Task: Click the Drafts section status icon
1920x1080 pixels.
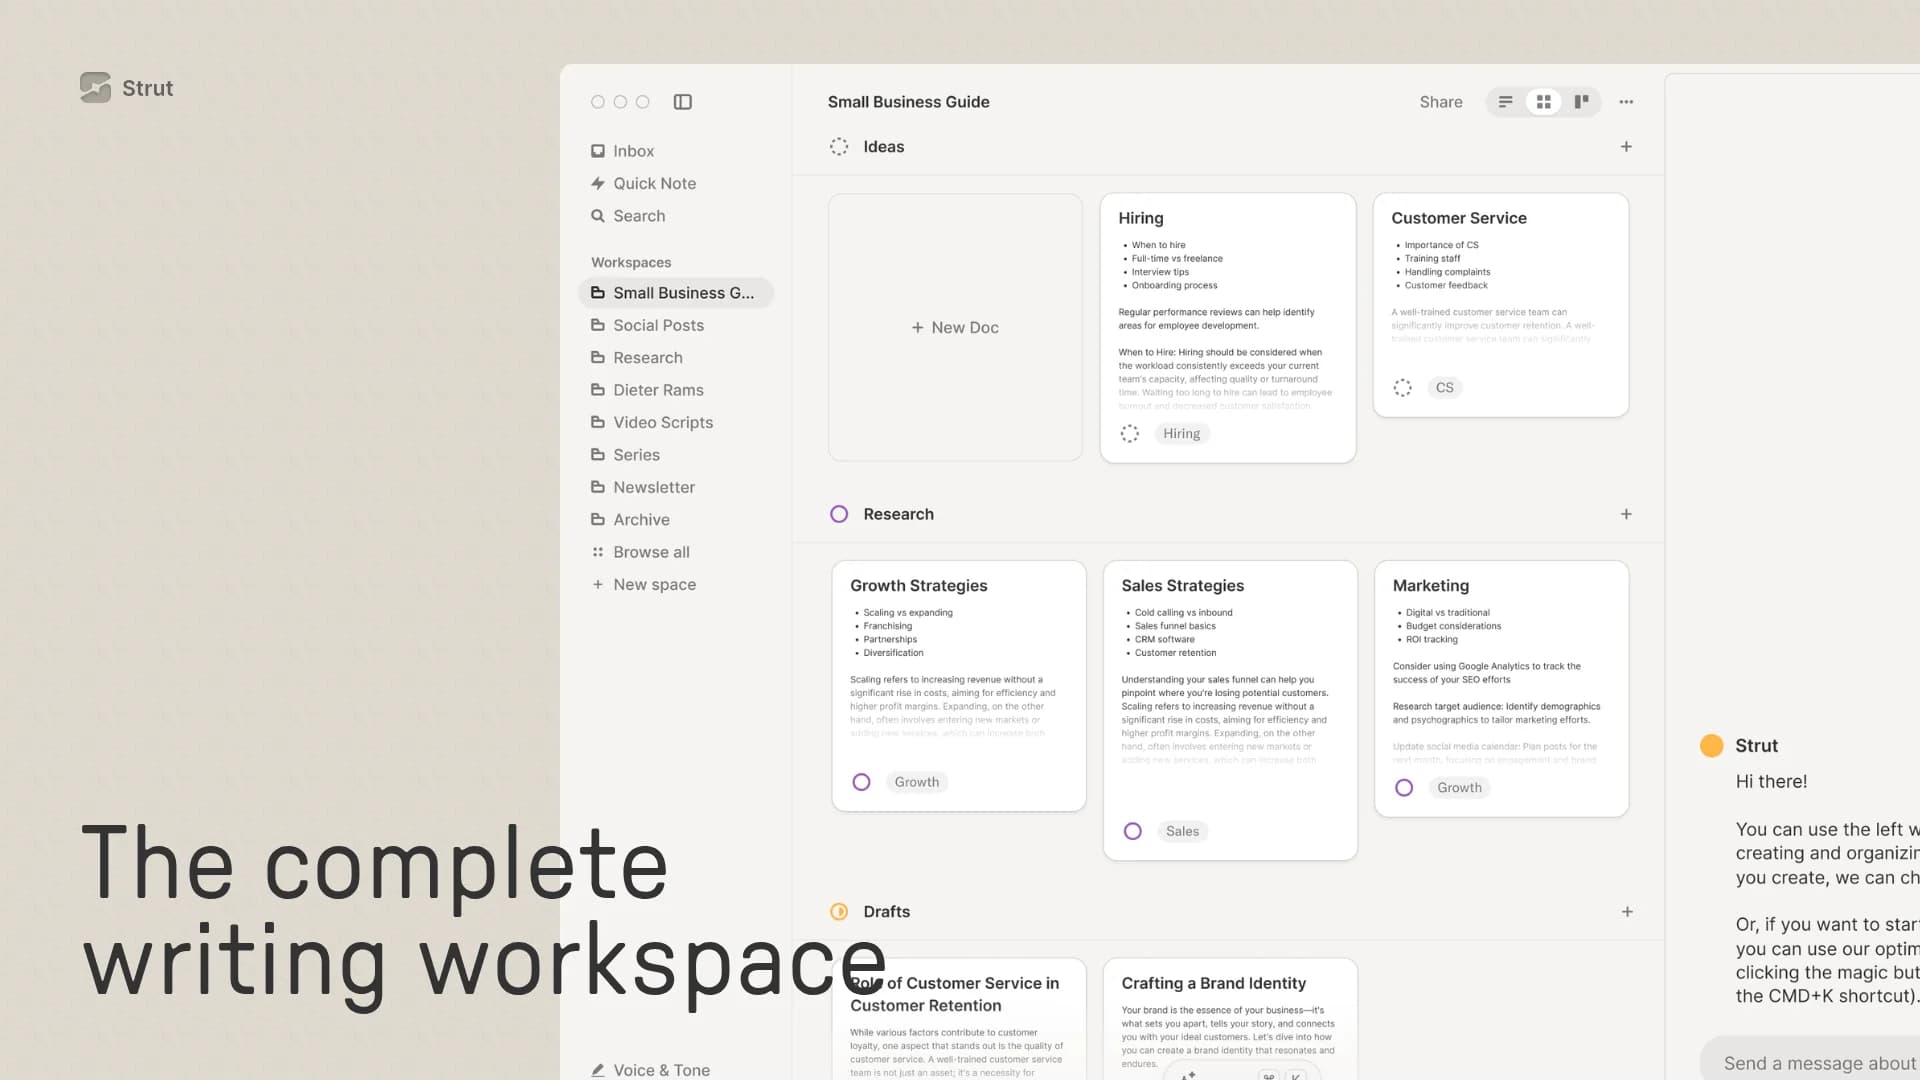Action: pos(839,912)
